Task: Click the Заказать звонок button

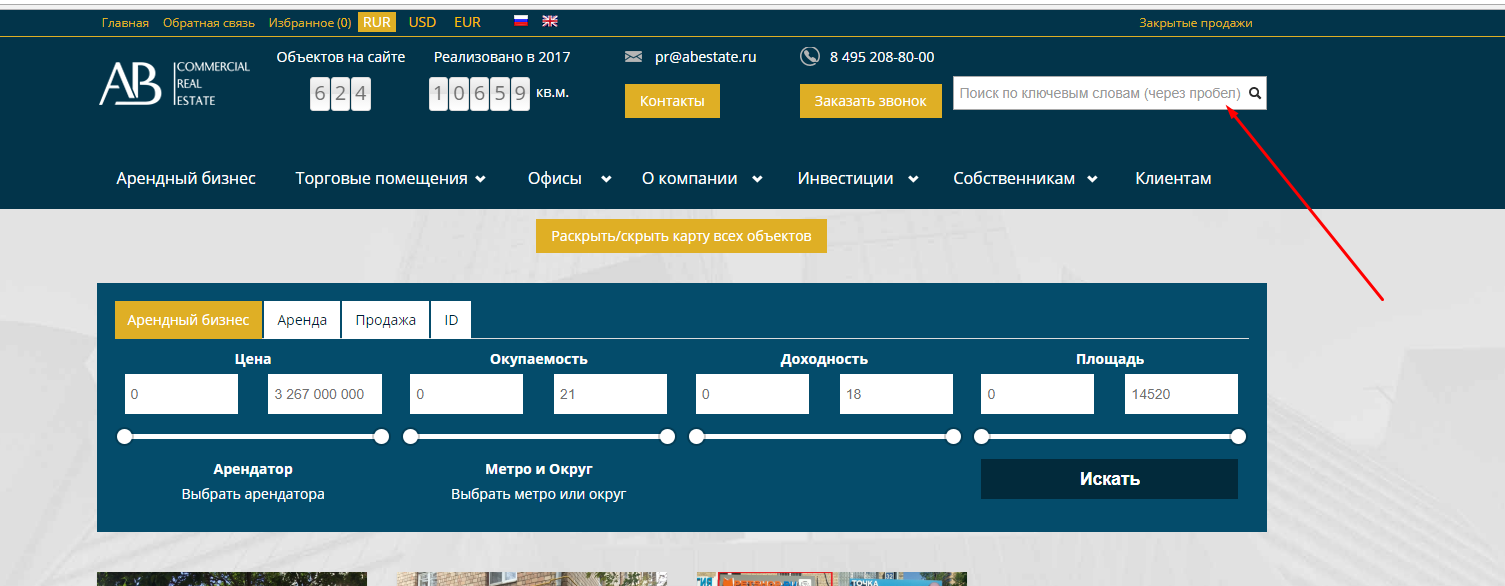Action: coord(870,101)
